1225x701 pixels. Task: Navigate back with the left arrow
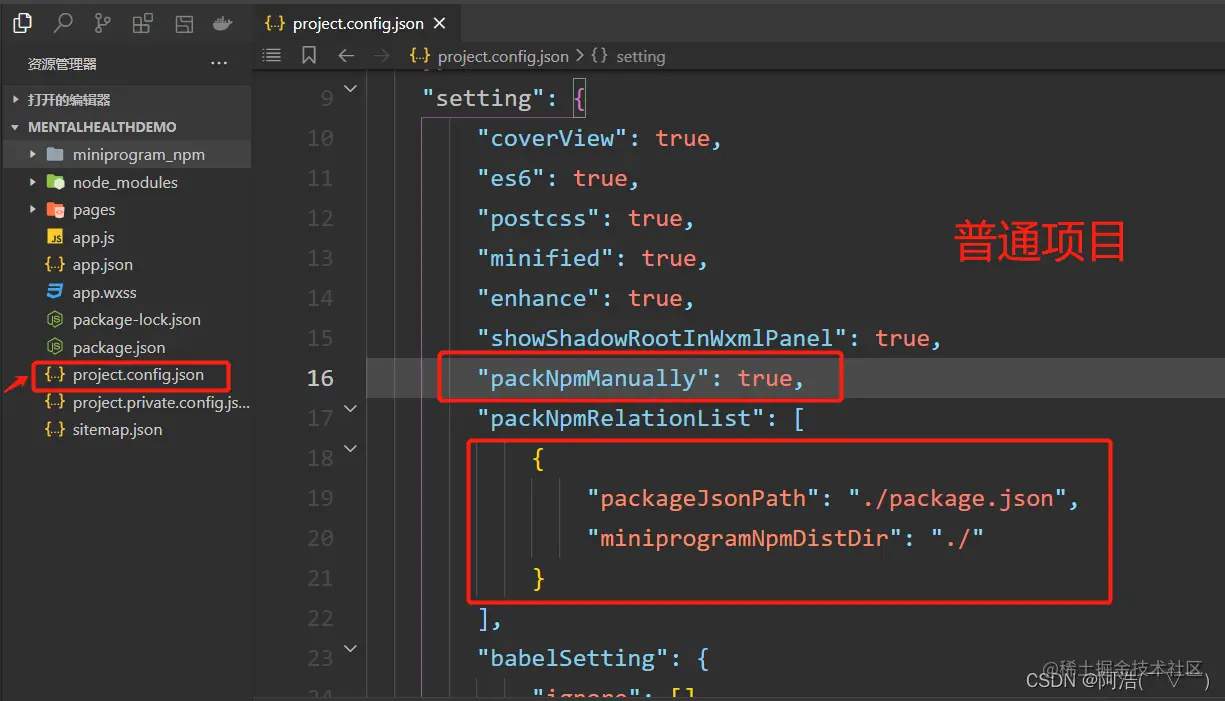coord(346,56)
